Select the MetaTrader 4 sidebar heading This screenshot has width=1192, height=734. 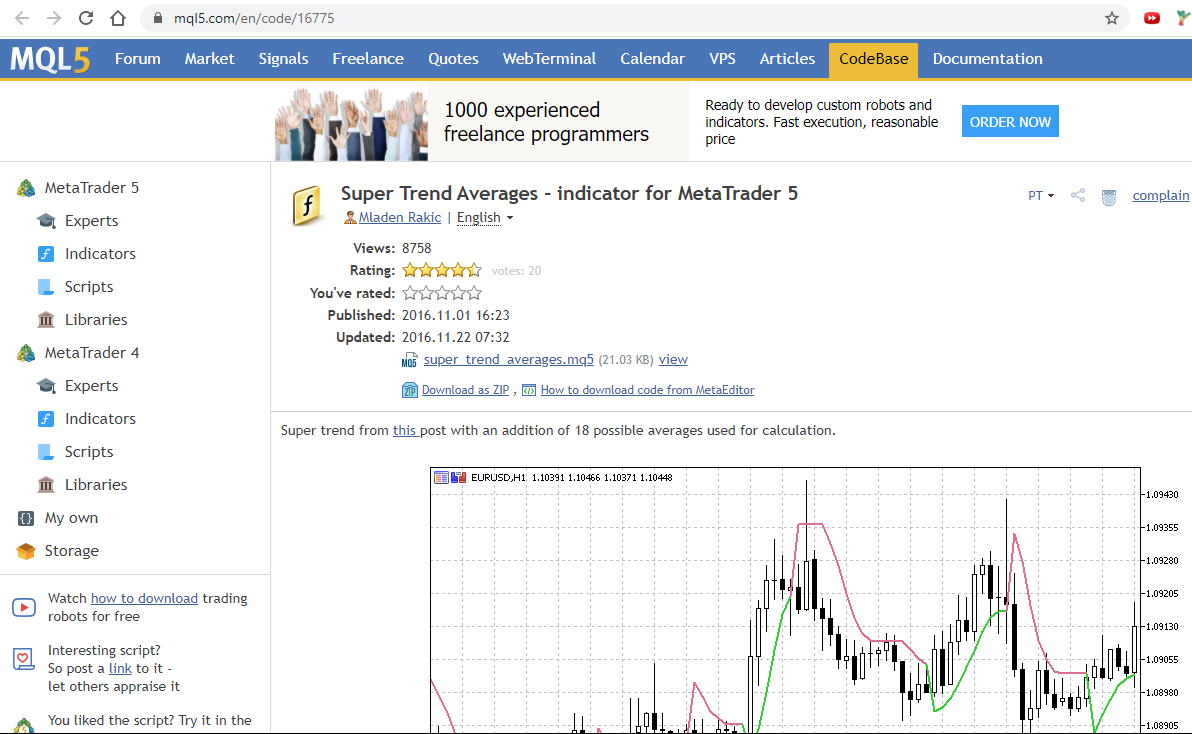tap(92, 353)
